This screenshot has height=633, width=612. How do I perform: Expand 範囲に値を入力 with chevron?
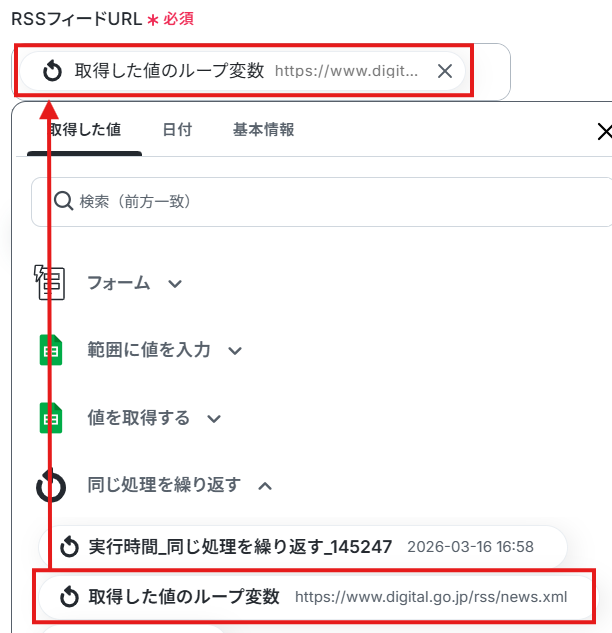[x=235, y=351]
